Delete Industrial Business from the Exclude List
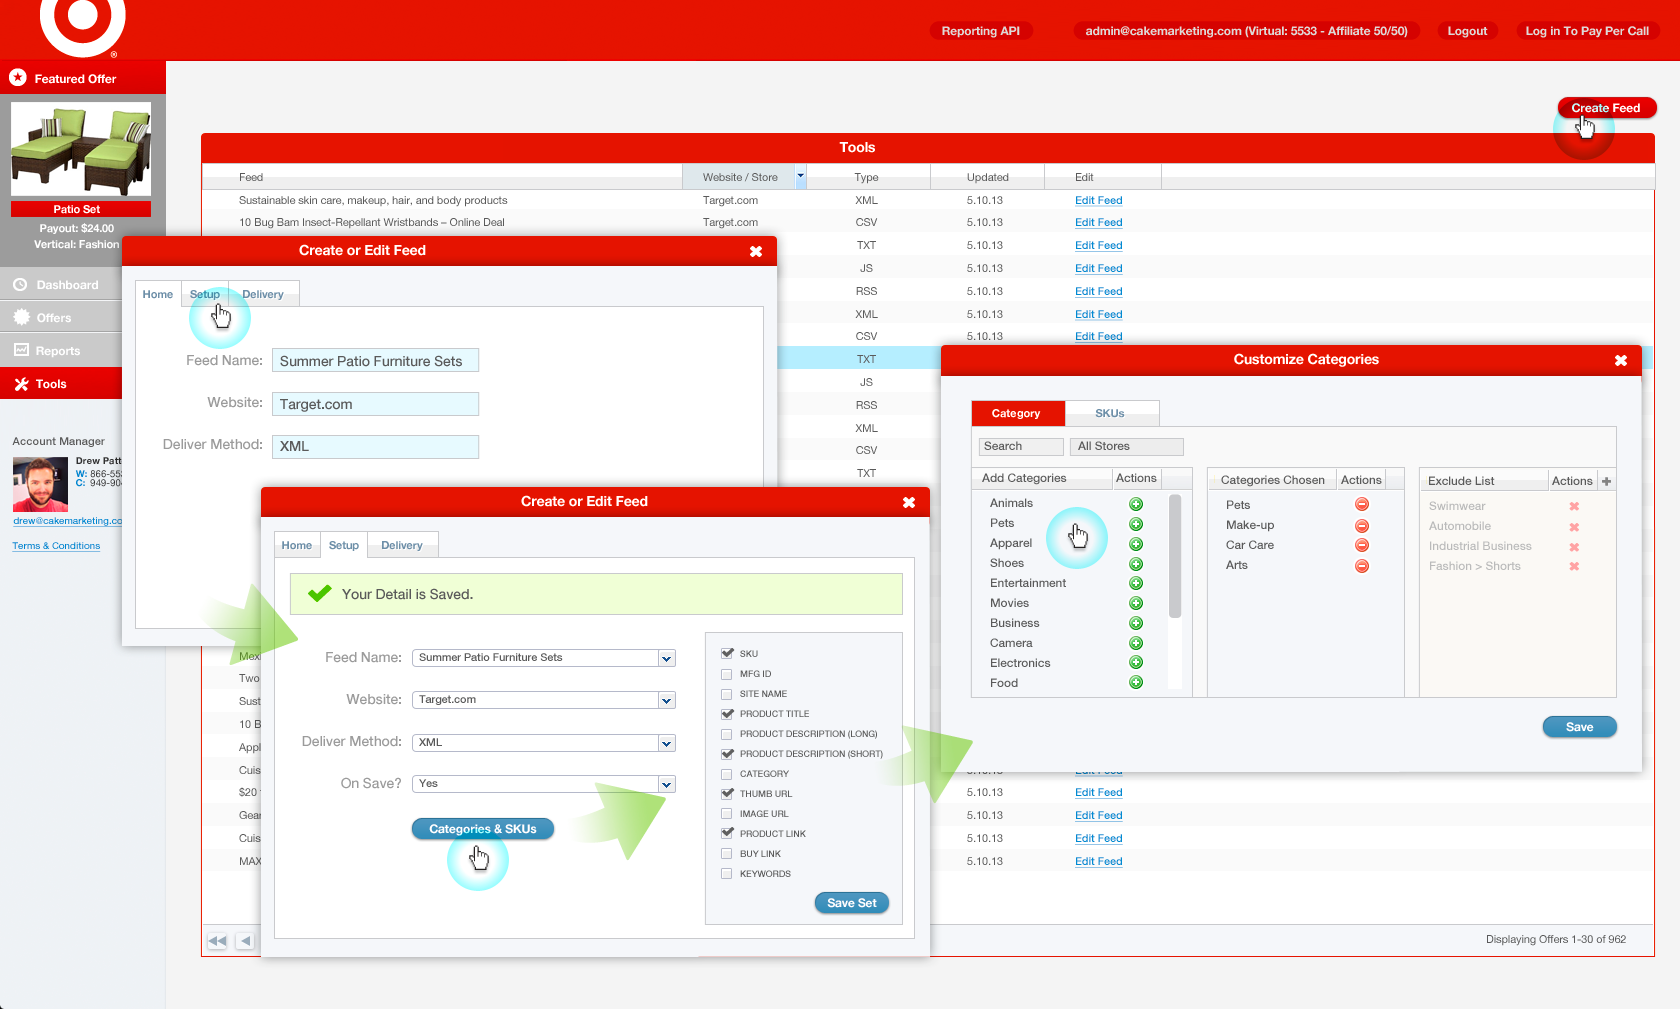Viewport: 1680px width, 1009px height. (1574, 547)
